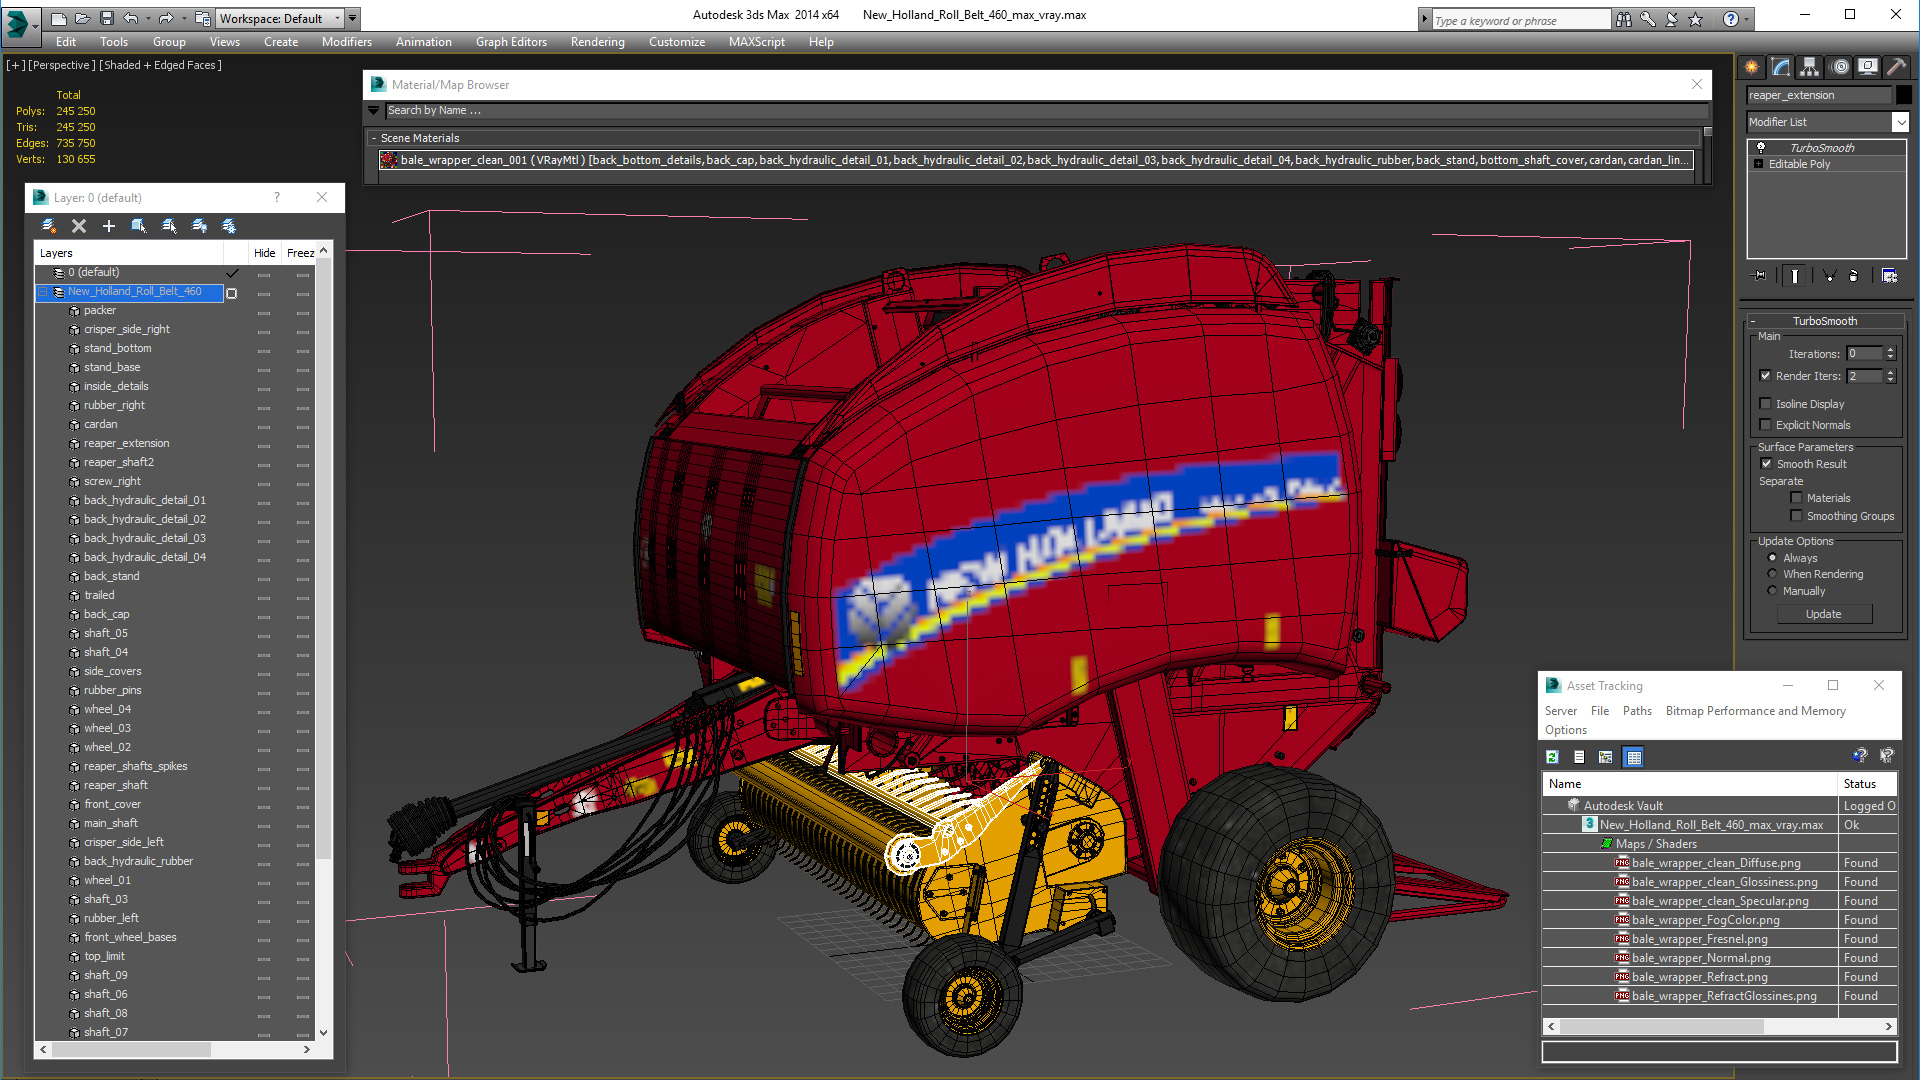The width and height of the screenshot is (1920, 1080).
Task: Toggle Render Iters checkbox
Action: pyautogui.click(x=1765, y=376)
